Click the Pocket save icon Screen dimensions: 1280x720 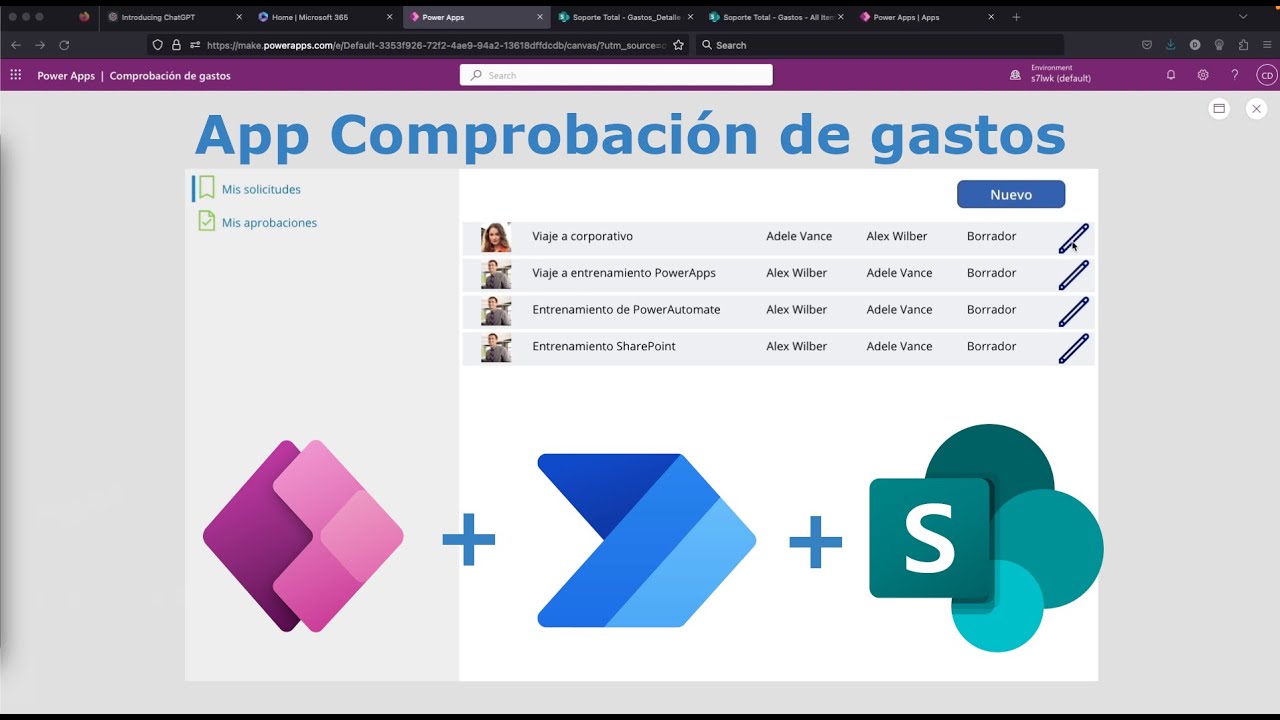pyautogui.click(x=1147, y=45)
